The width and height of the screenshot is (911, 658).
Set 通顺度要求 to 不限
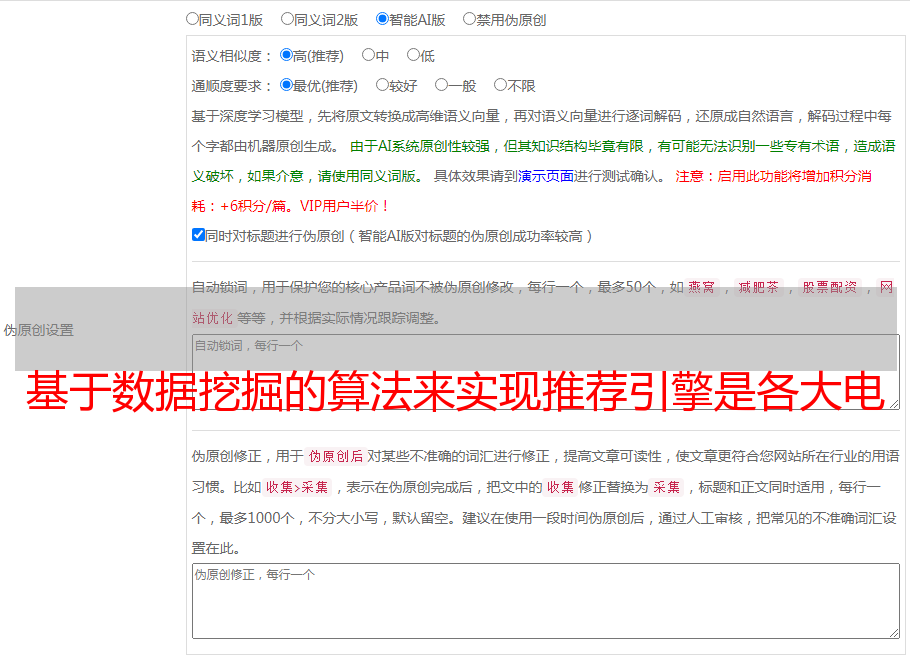(500, 85)
